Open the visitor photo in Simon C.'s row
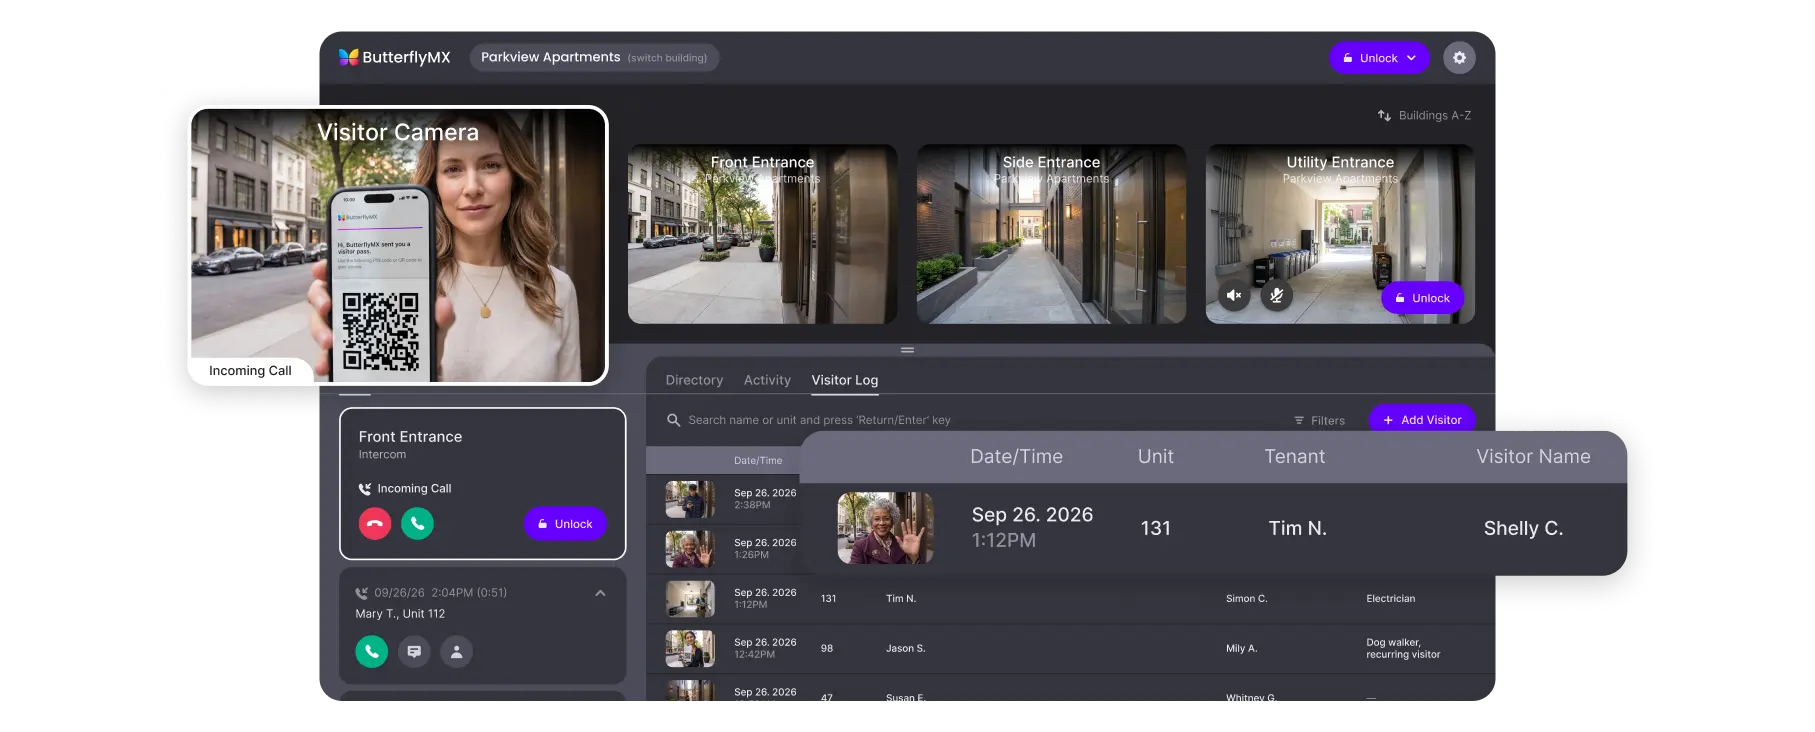This screenshot has height=732, width=1815. pyautogui.click(x=690, y=599)
